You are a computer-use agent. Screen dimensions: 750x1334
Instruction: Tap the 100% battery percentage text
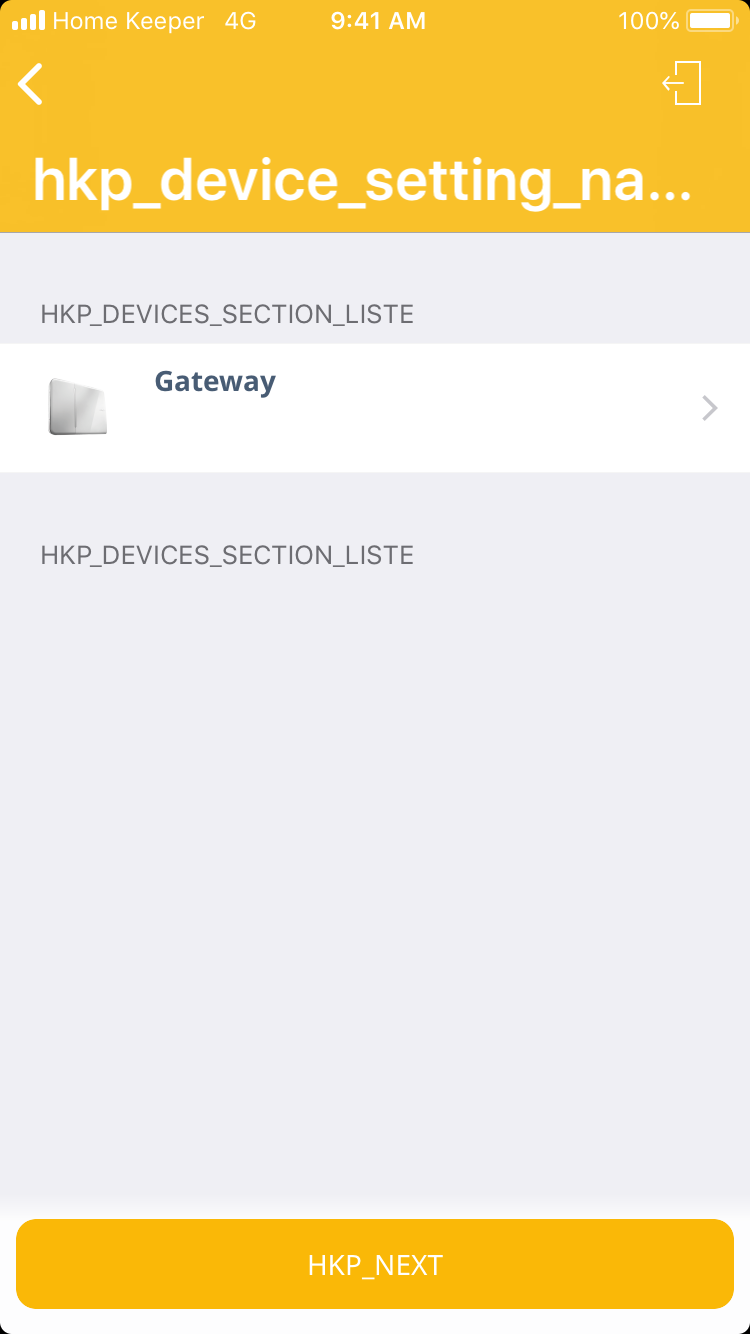click(648, 21)
